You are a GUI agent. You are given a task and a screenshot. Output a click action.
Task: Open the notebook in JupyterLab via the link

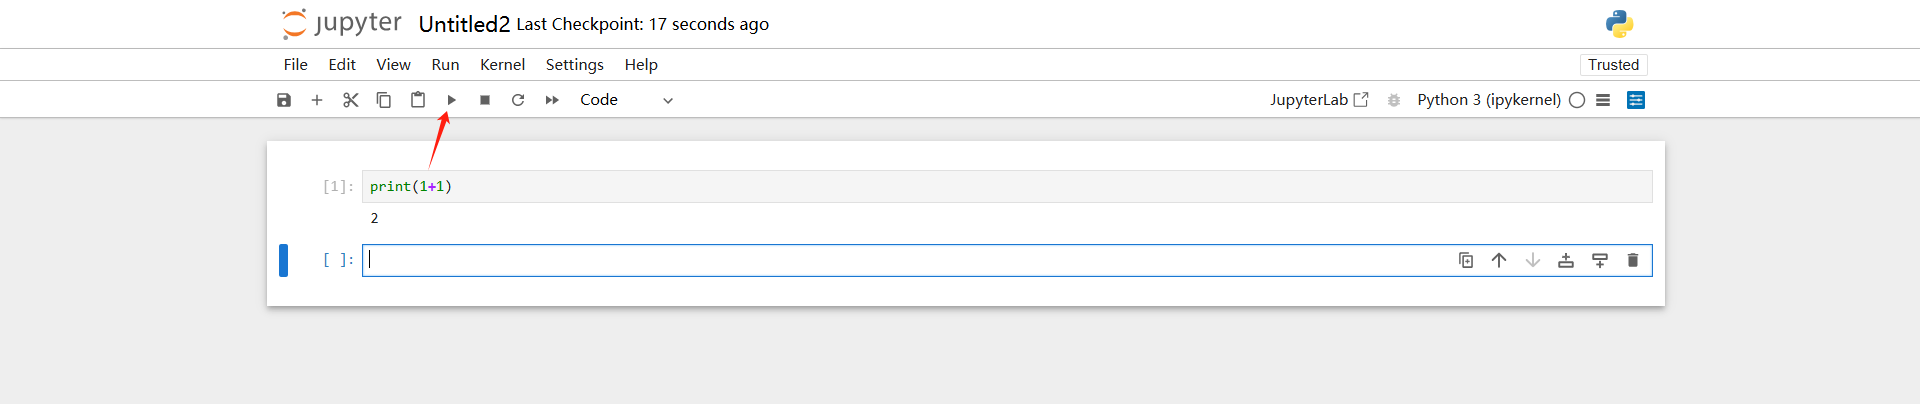click(1319, 100)
